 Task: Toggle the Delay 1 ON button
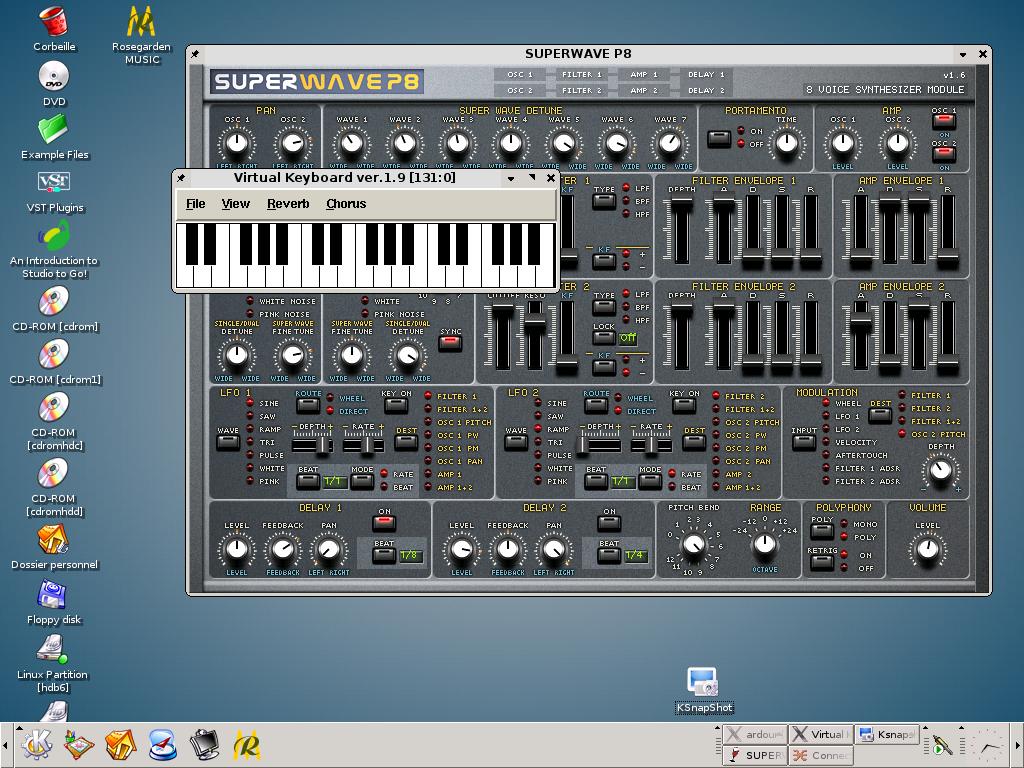click(x=384, y=523)
